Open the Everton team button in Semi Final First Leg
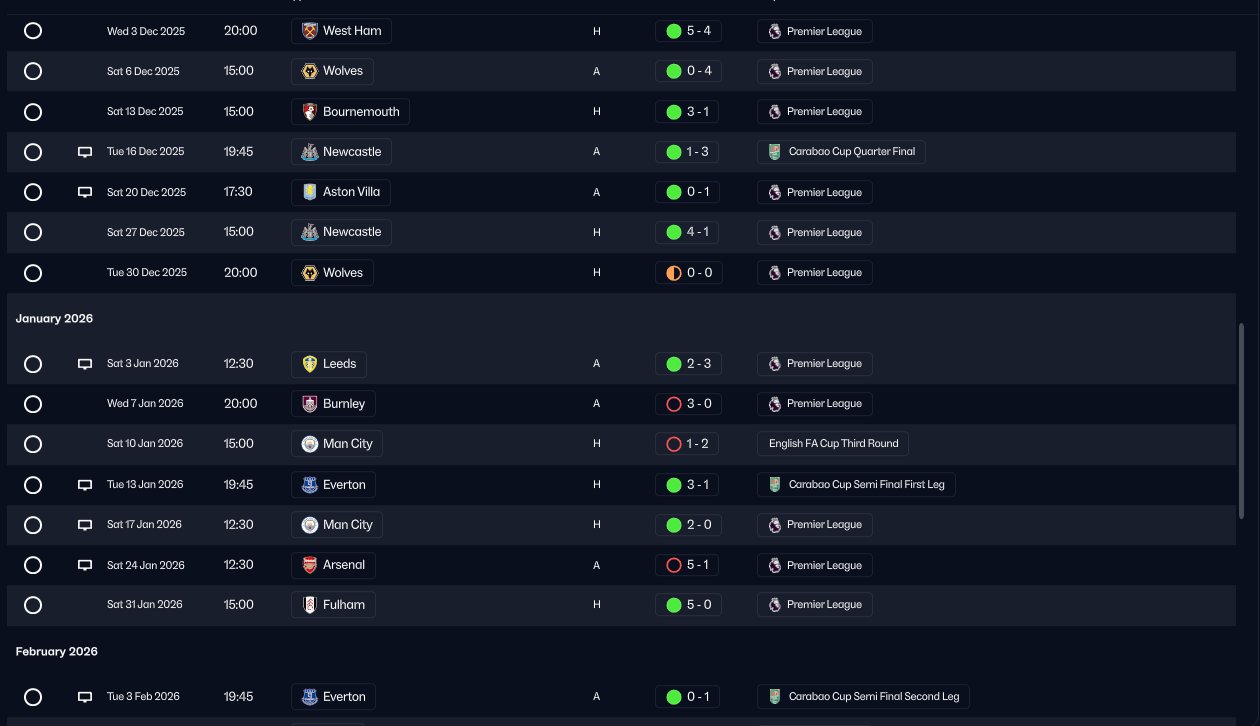The image size is (1260, 726). [x=334, y=485]
